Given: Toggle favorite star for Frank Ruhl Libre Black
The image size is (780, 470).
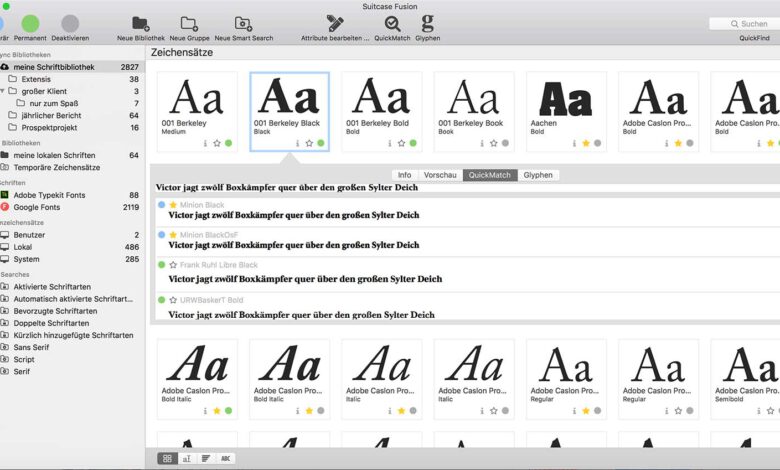Looking at the screenshot, I should tap(173, 265).
